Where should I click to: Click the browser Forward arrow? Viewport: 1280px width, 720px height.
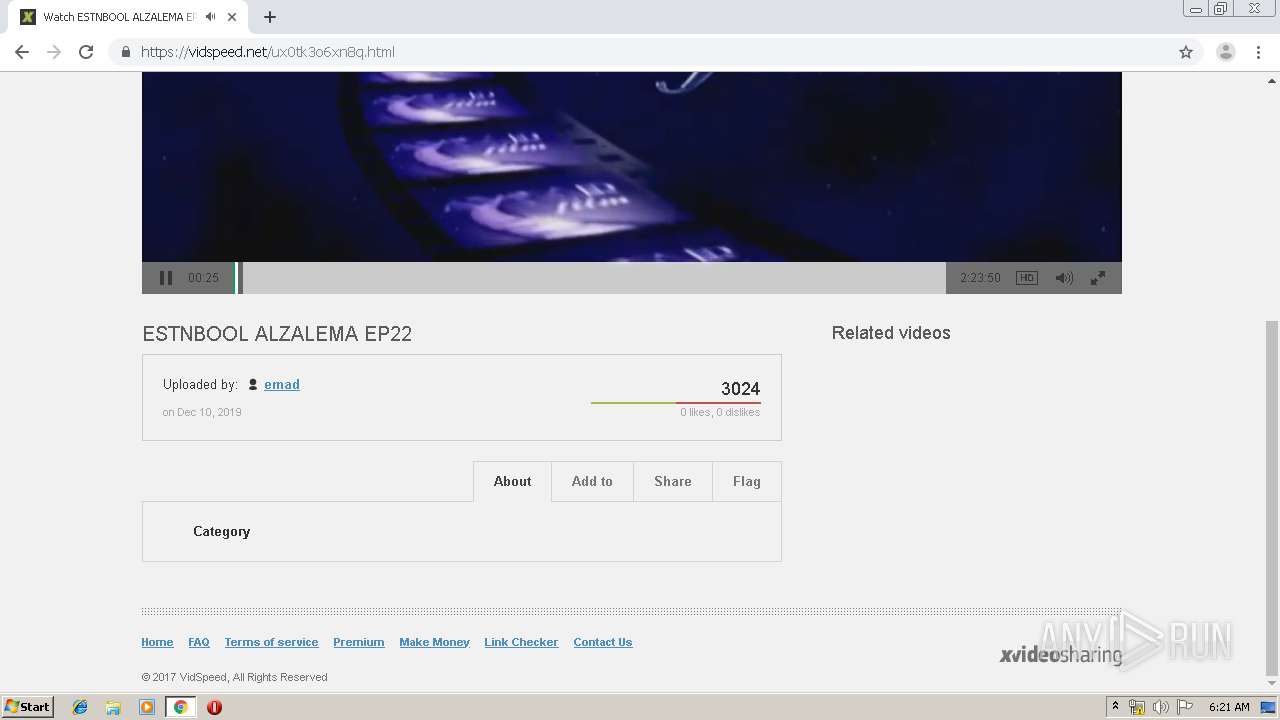(54, 52)
